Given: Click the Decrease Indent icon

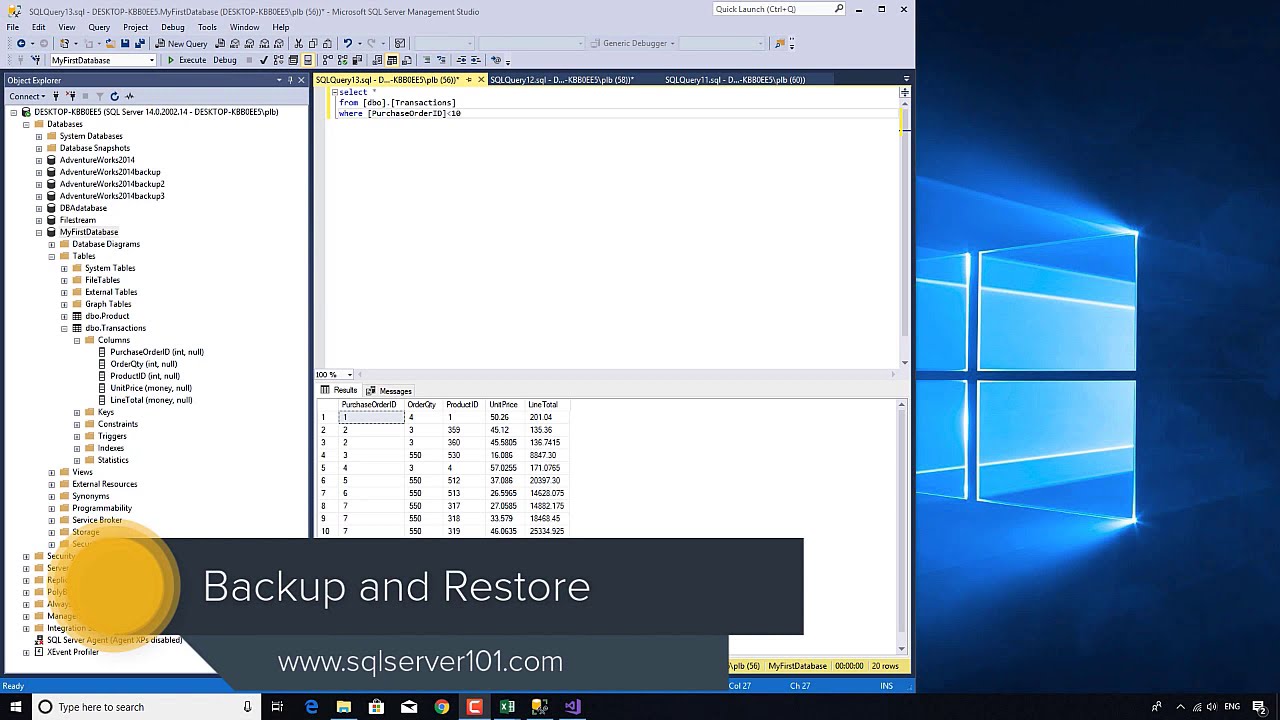Looking at the screenshot, I should (462, 60).
